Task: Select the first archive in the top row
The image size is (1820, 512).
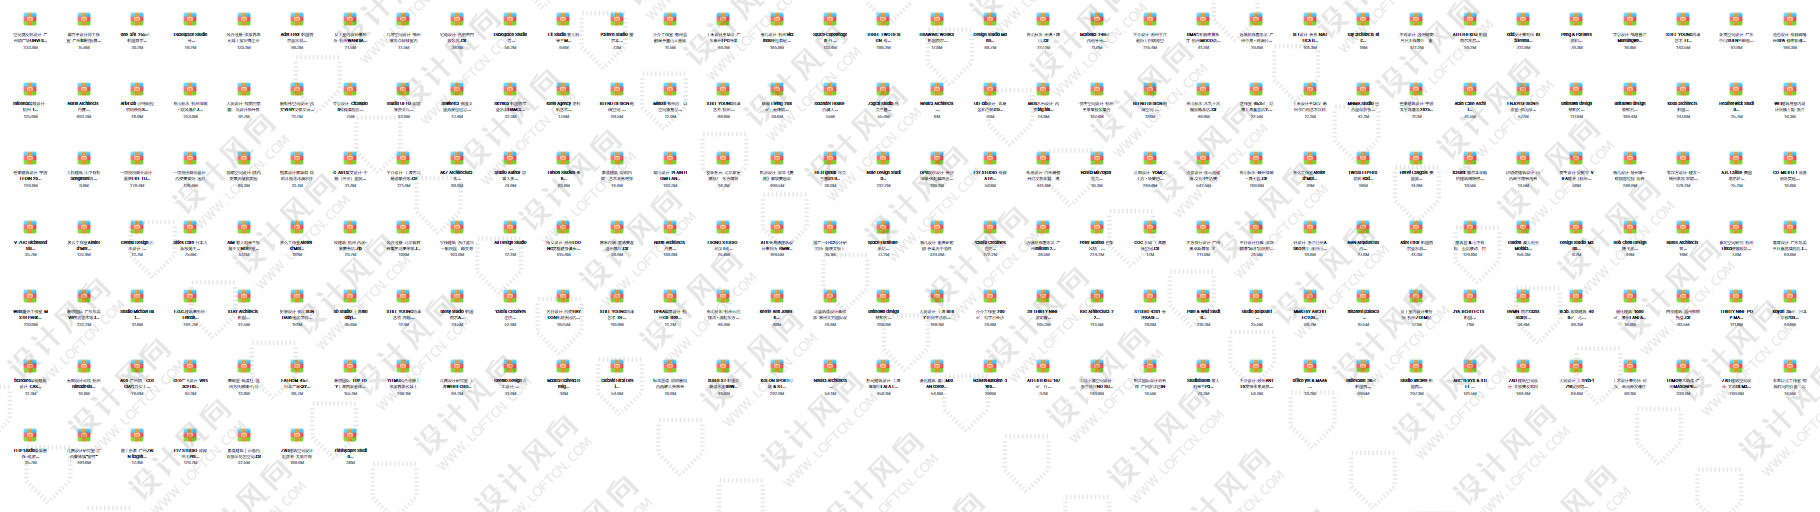Action: click(x=30, y=20)
